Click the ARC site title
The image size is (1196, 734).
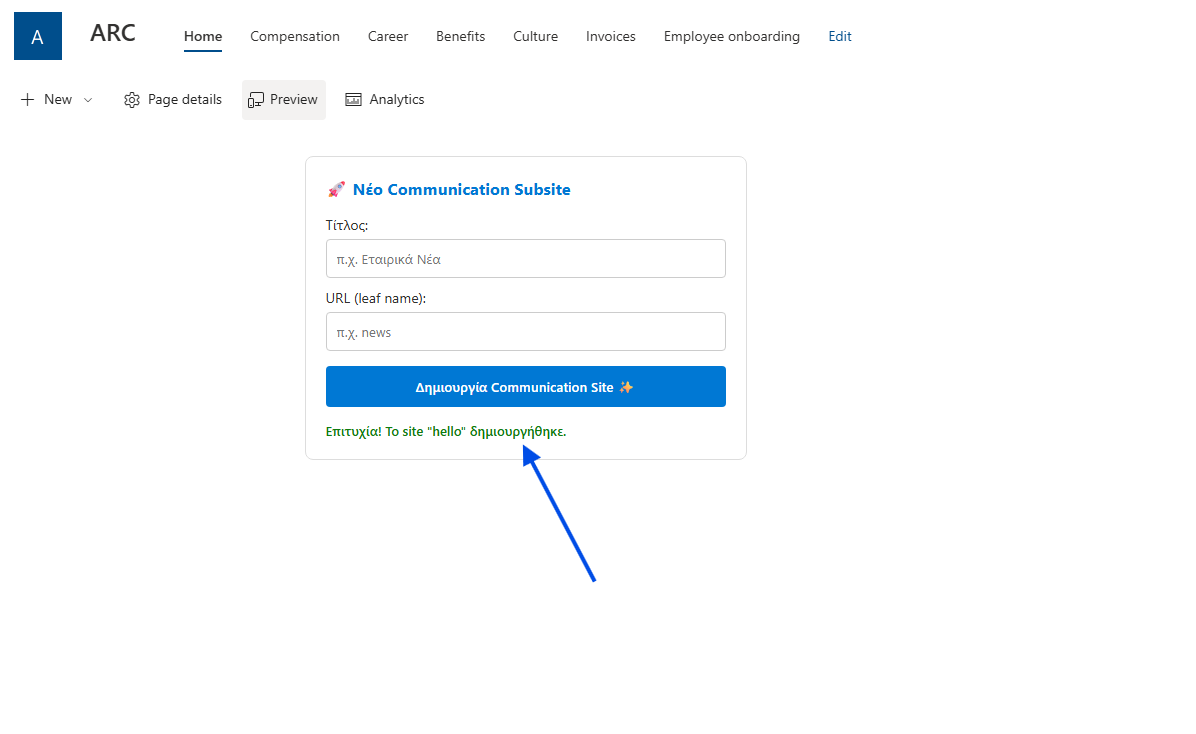pos(113,33)
